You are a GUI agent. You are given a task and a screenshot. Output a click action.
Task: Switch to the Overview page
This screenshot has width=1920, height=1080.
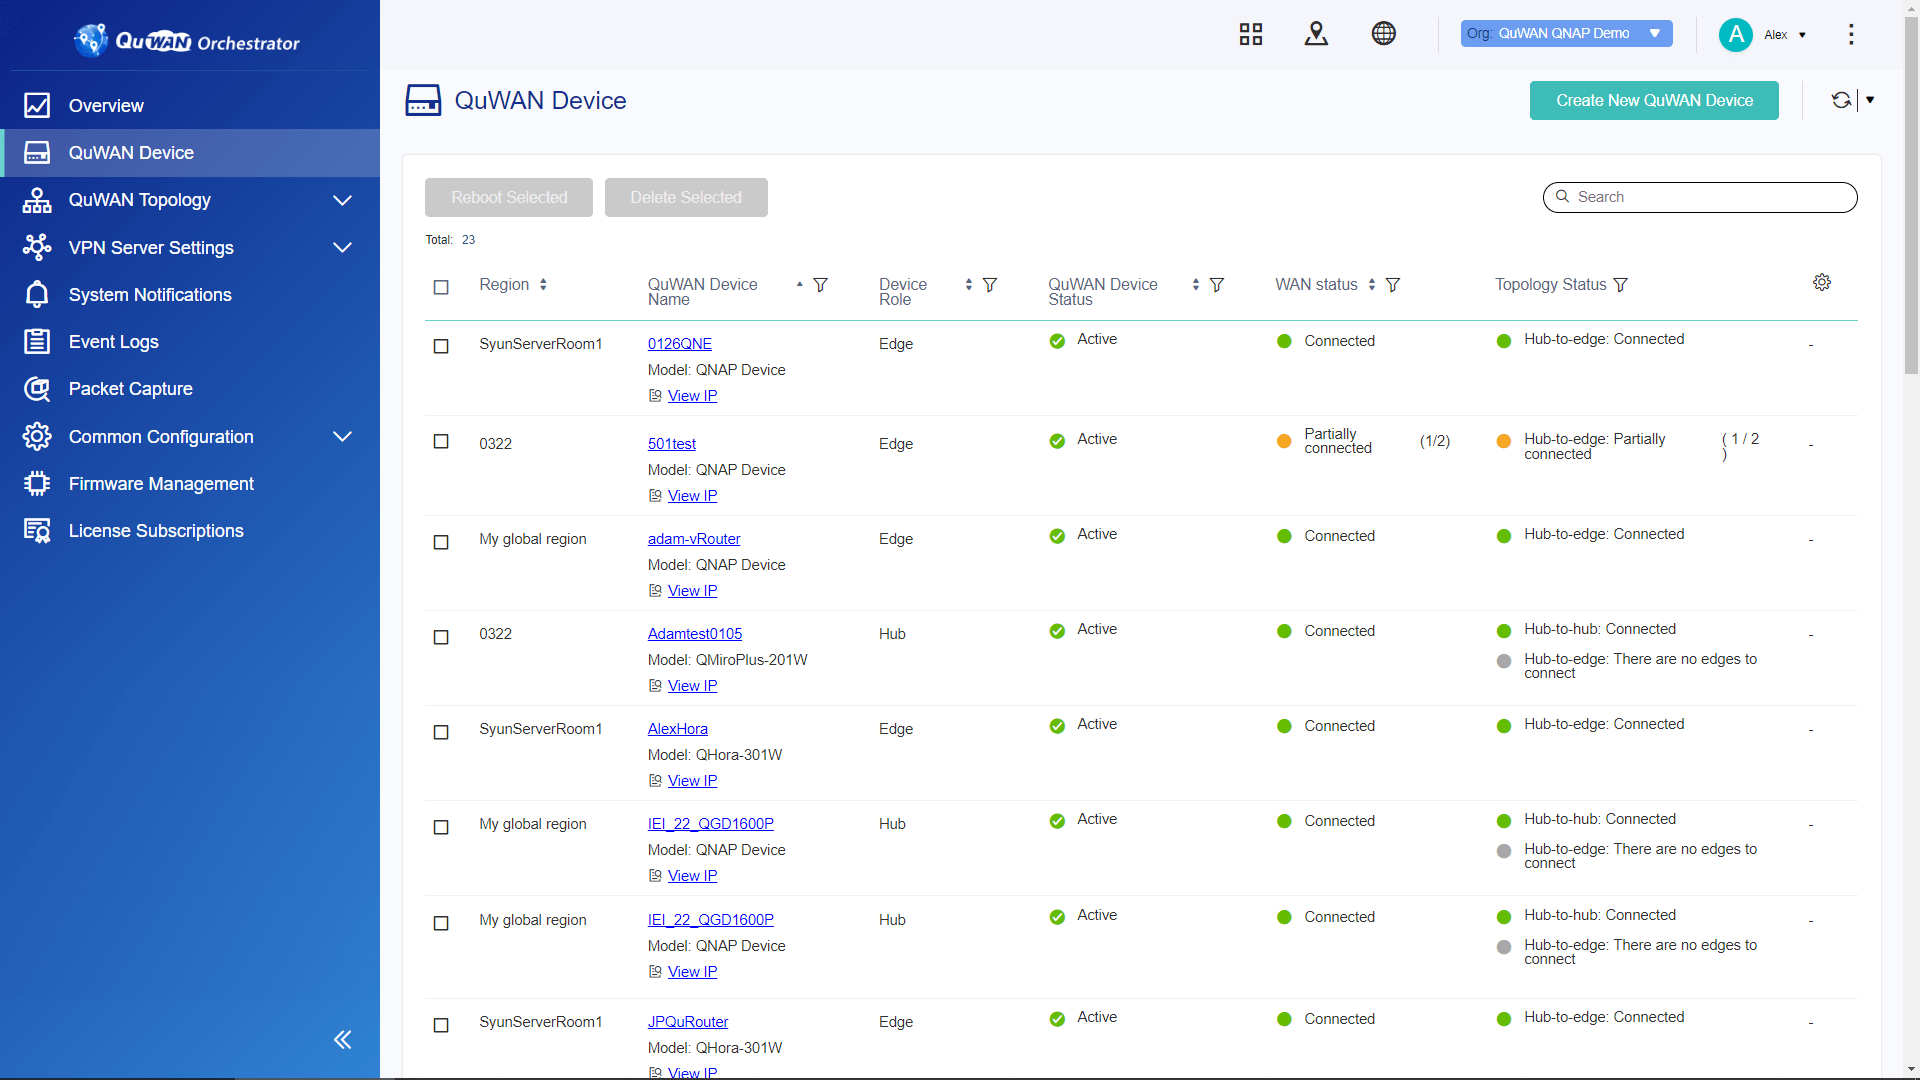pyautogui.click(x=107, y=105)
